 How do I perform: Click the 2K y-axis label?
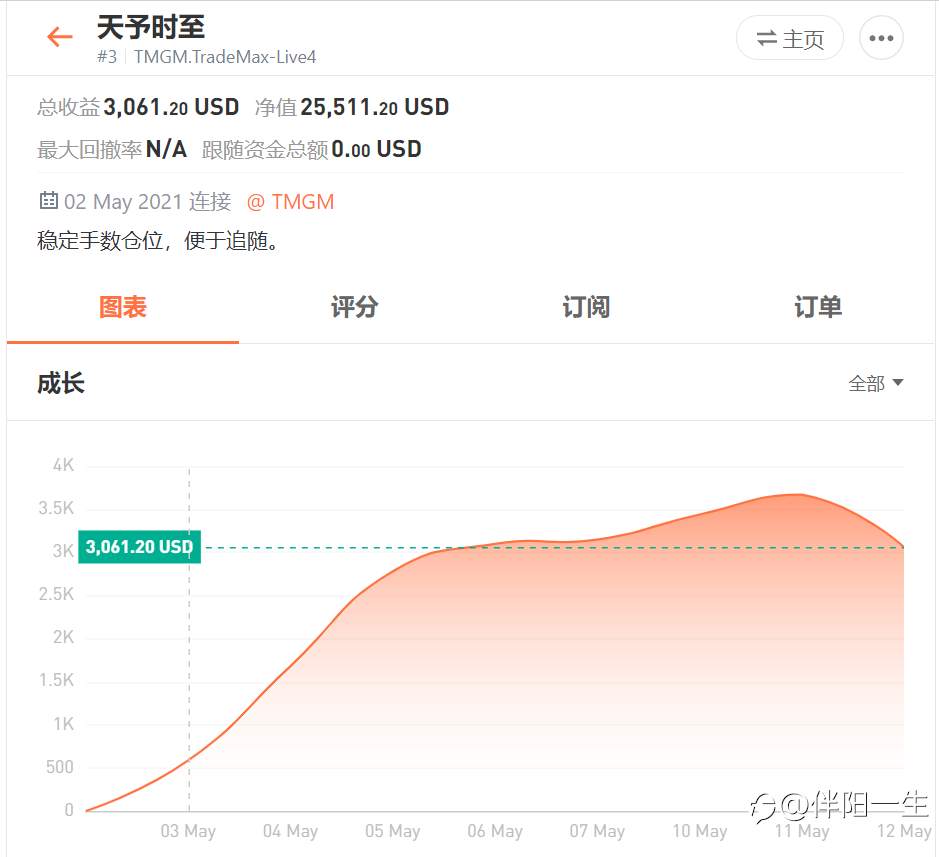(63, 637)
